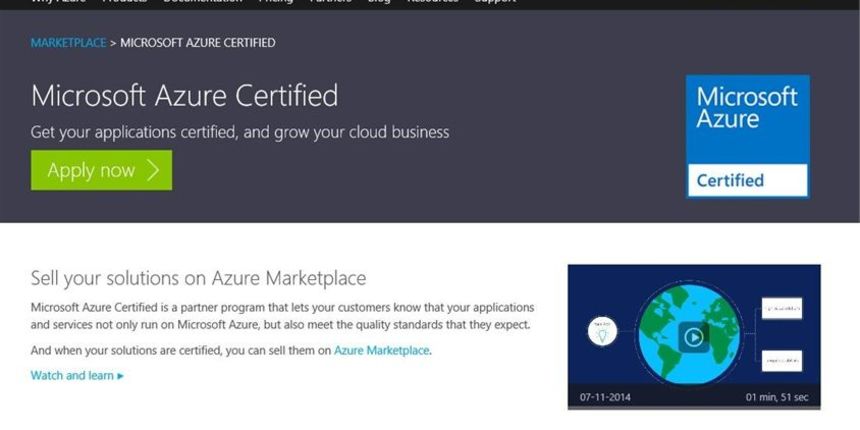Open the Watch and learn link
The image size is (860, 430).
(77, 376)
